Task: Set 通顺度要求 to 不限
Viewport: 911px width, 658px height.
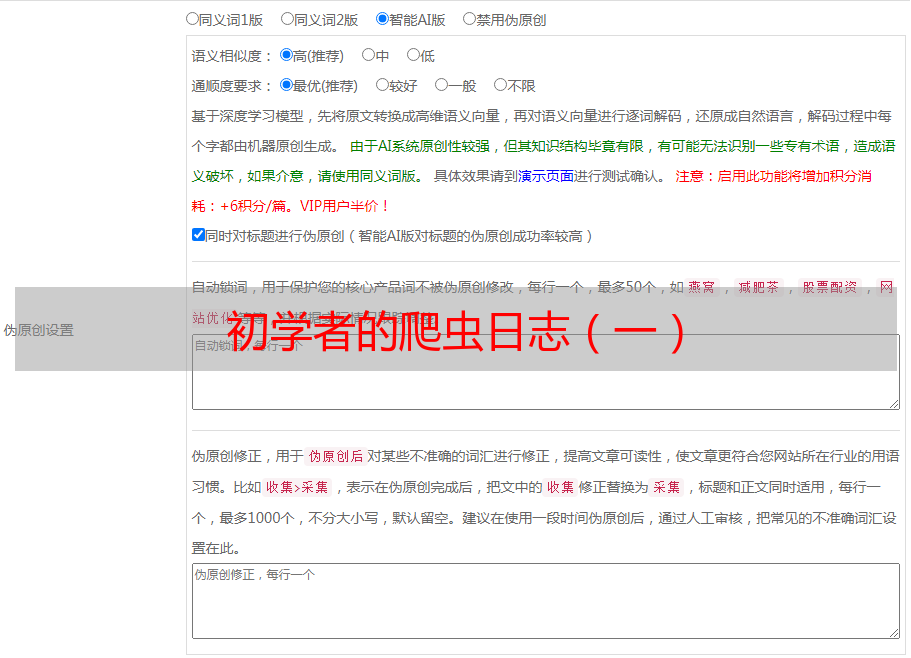Action: coord(500,85)
